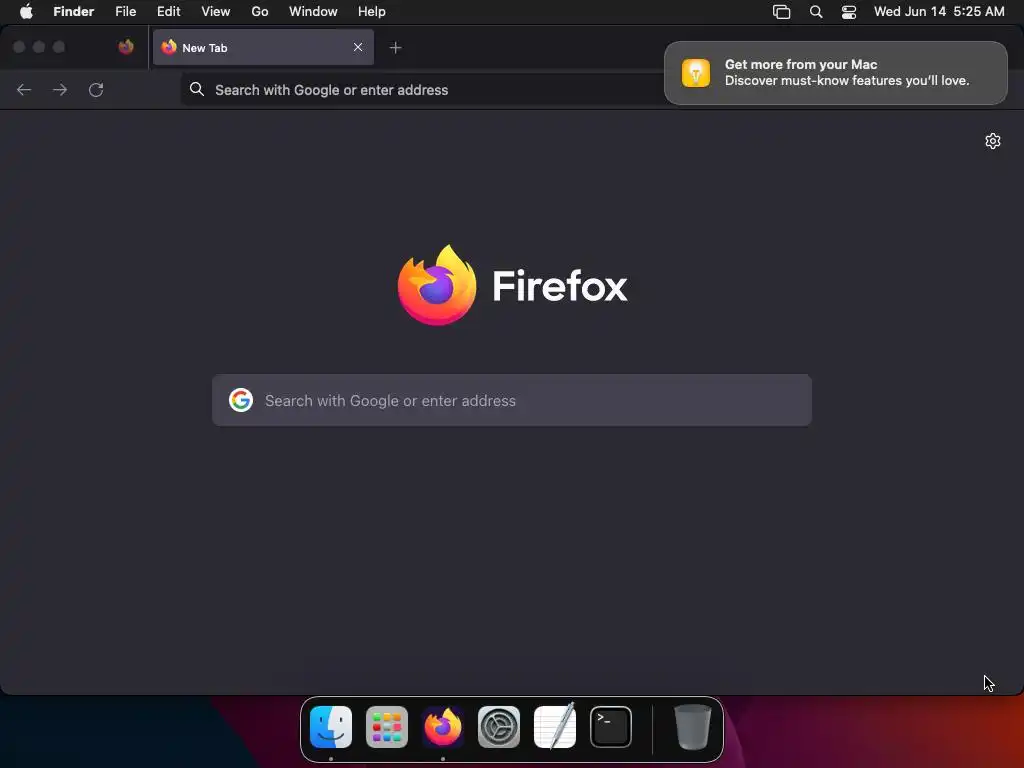Viewport: 1024px width, 768px height.
Task: Click the Tips lightbulb icon in notification
Action: pyautogui.click(x=696, y=72)
